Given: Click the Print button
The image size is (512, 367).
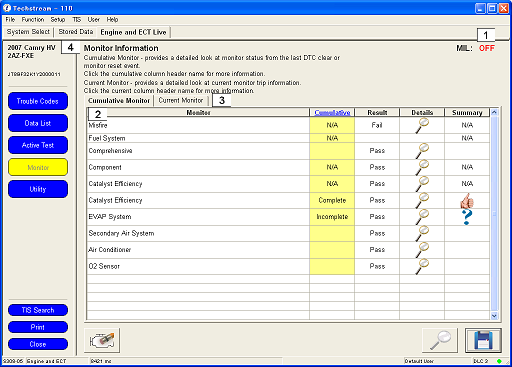Looking at the screenshot, I should coord(38,327).
